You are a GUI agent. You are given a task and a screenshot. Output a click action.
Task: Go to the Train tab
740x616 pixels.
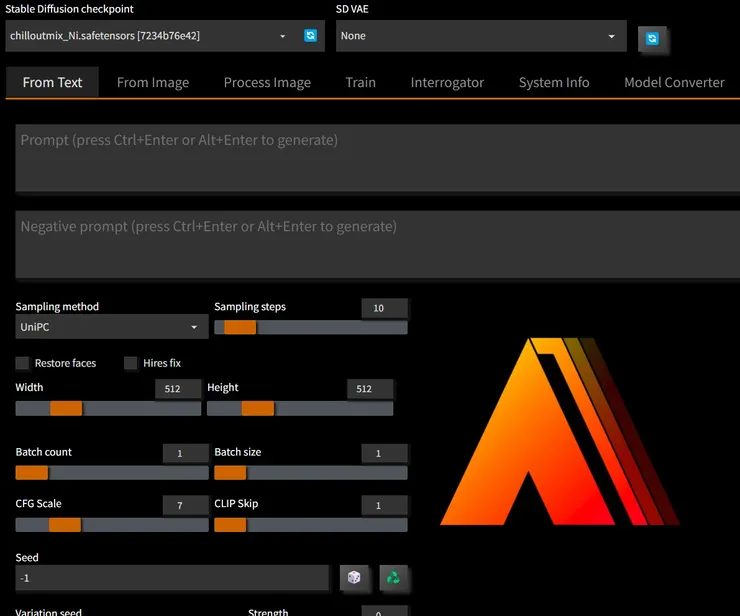(361, 83)
